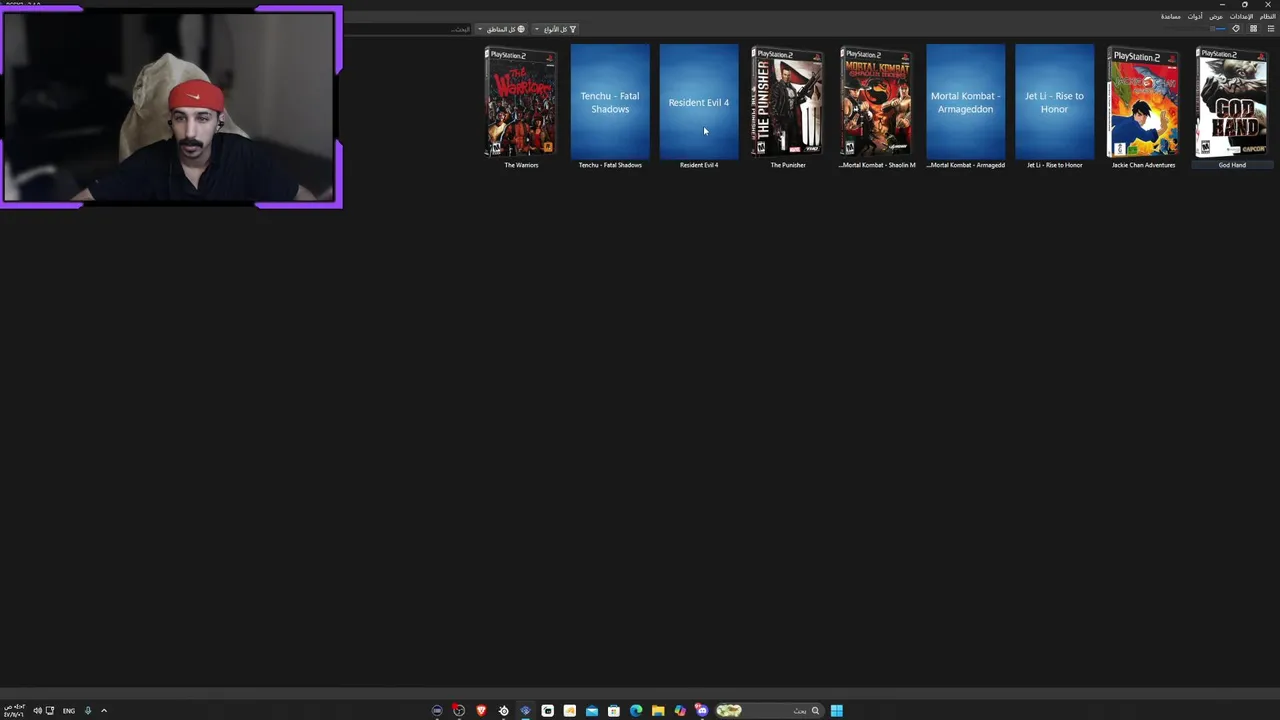Open the Windows Start button

click(x=837, y=710)
